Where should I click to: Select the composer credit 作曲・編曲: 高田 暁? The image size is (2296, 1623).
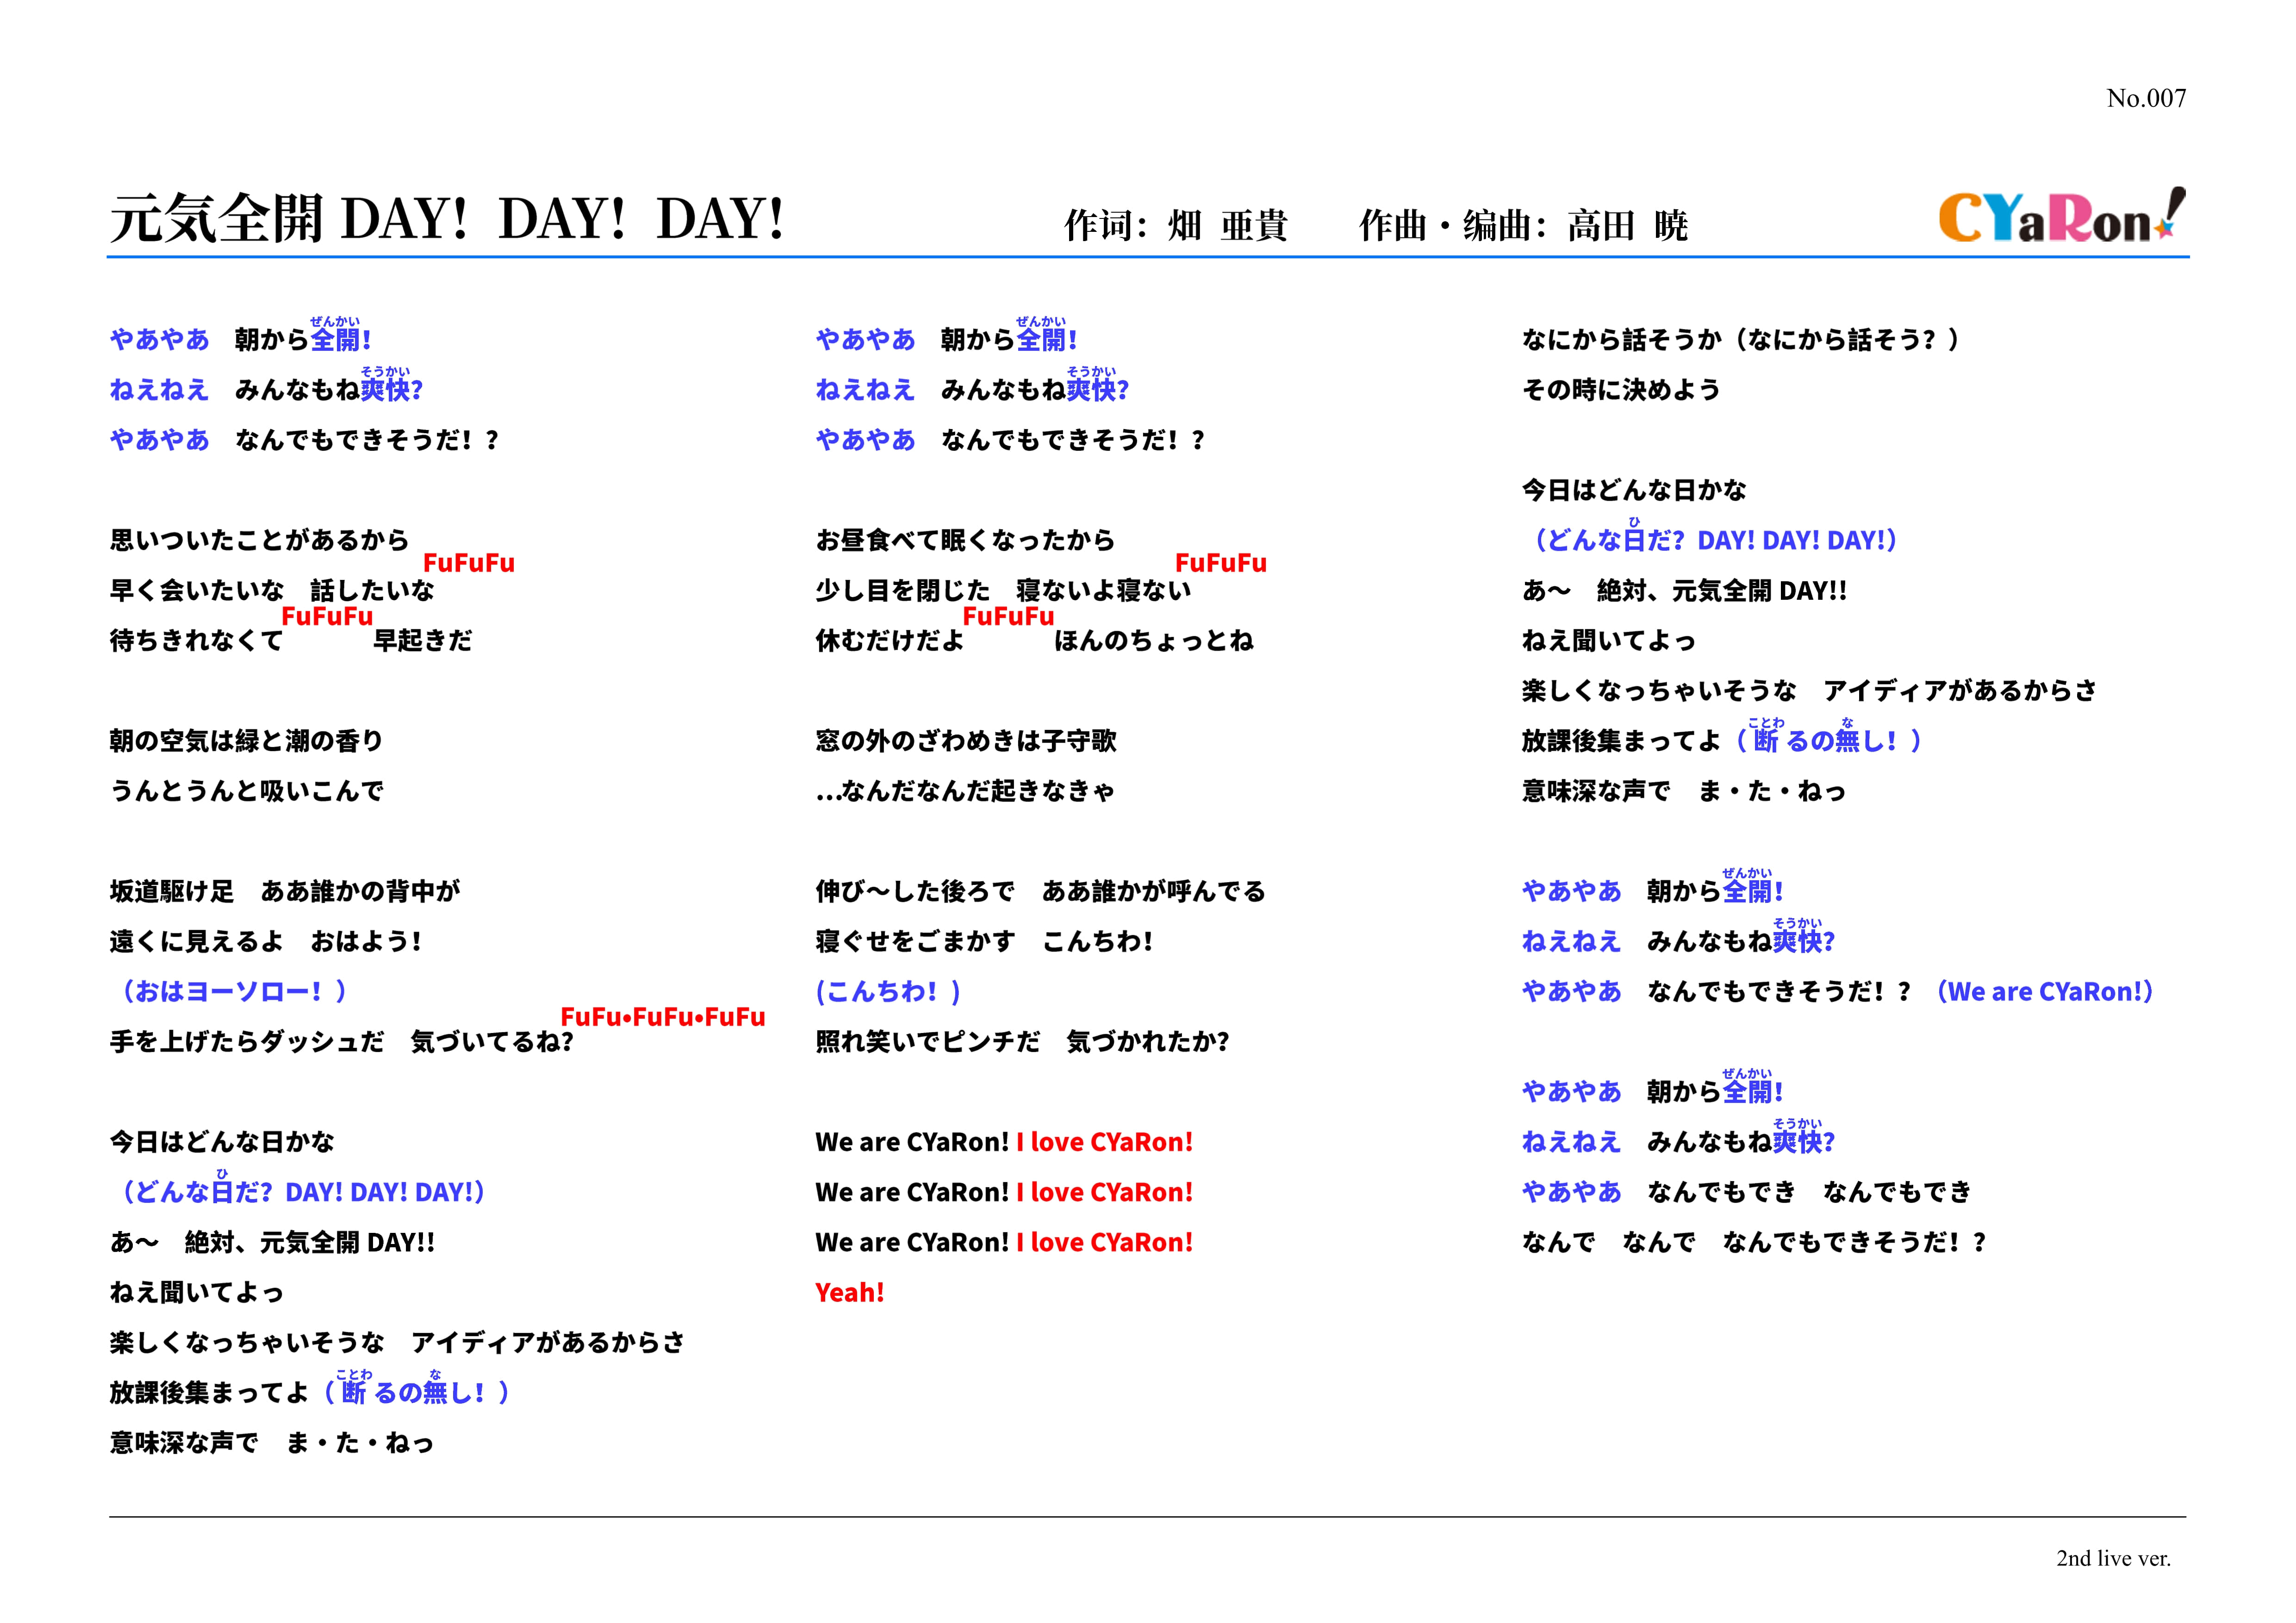pyautogui.click(x=1522, y=226)
